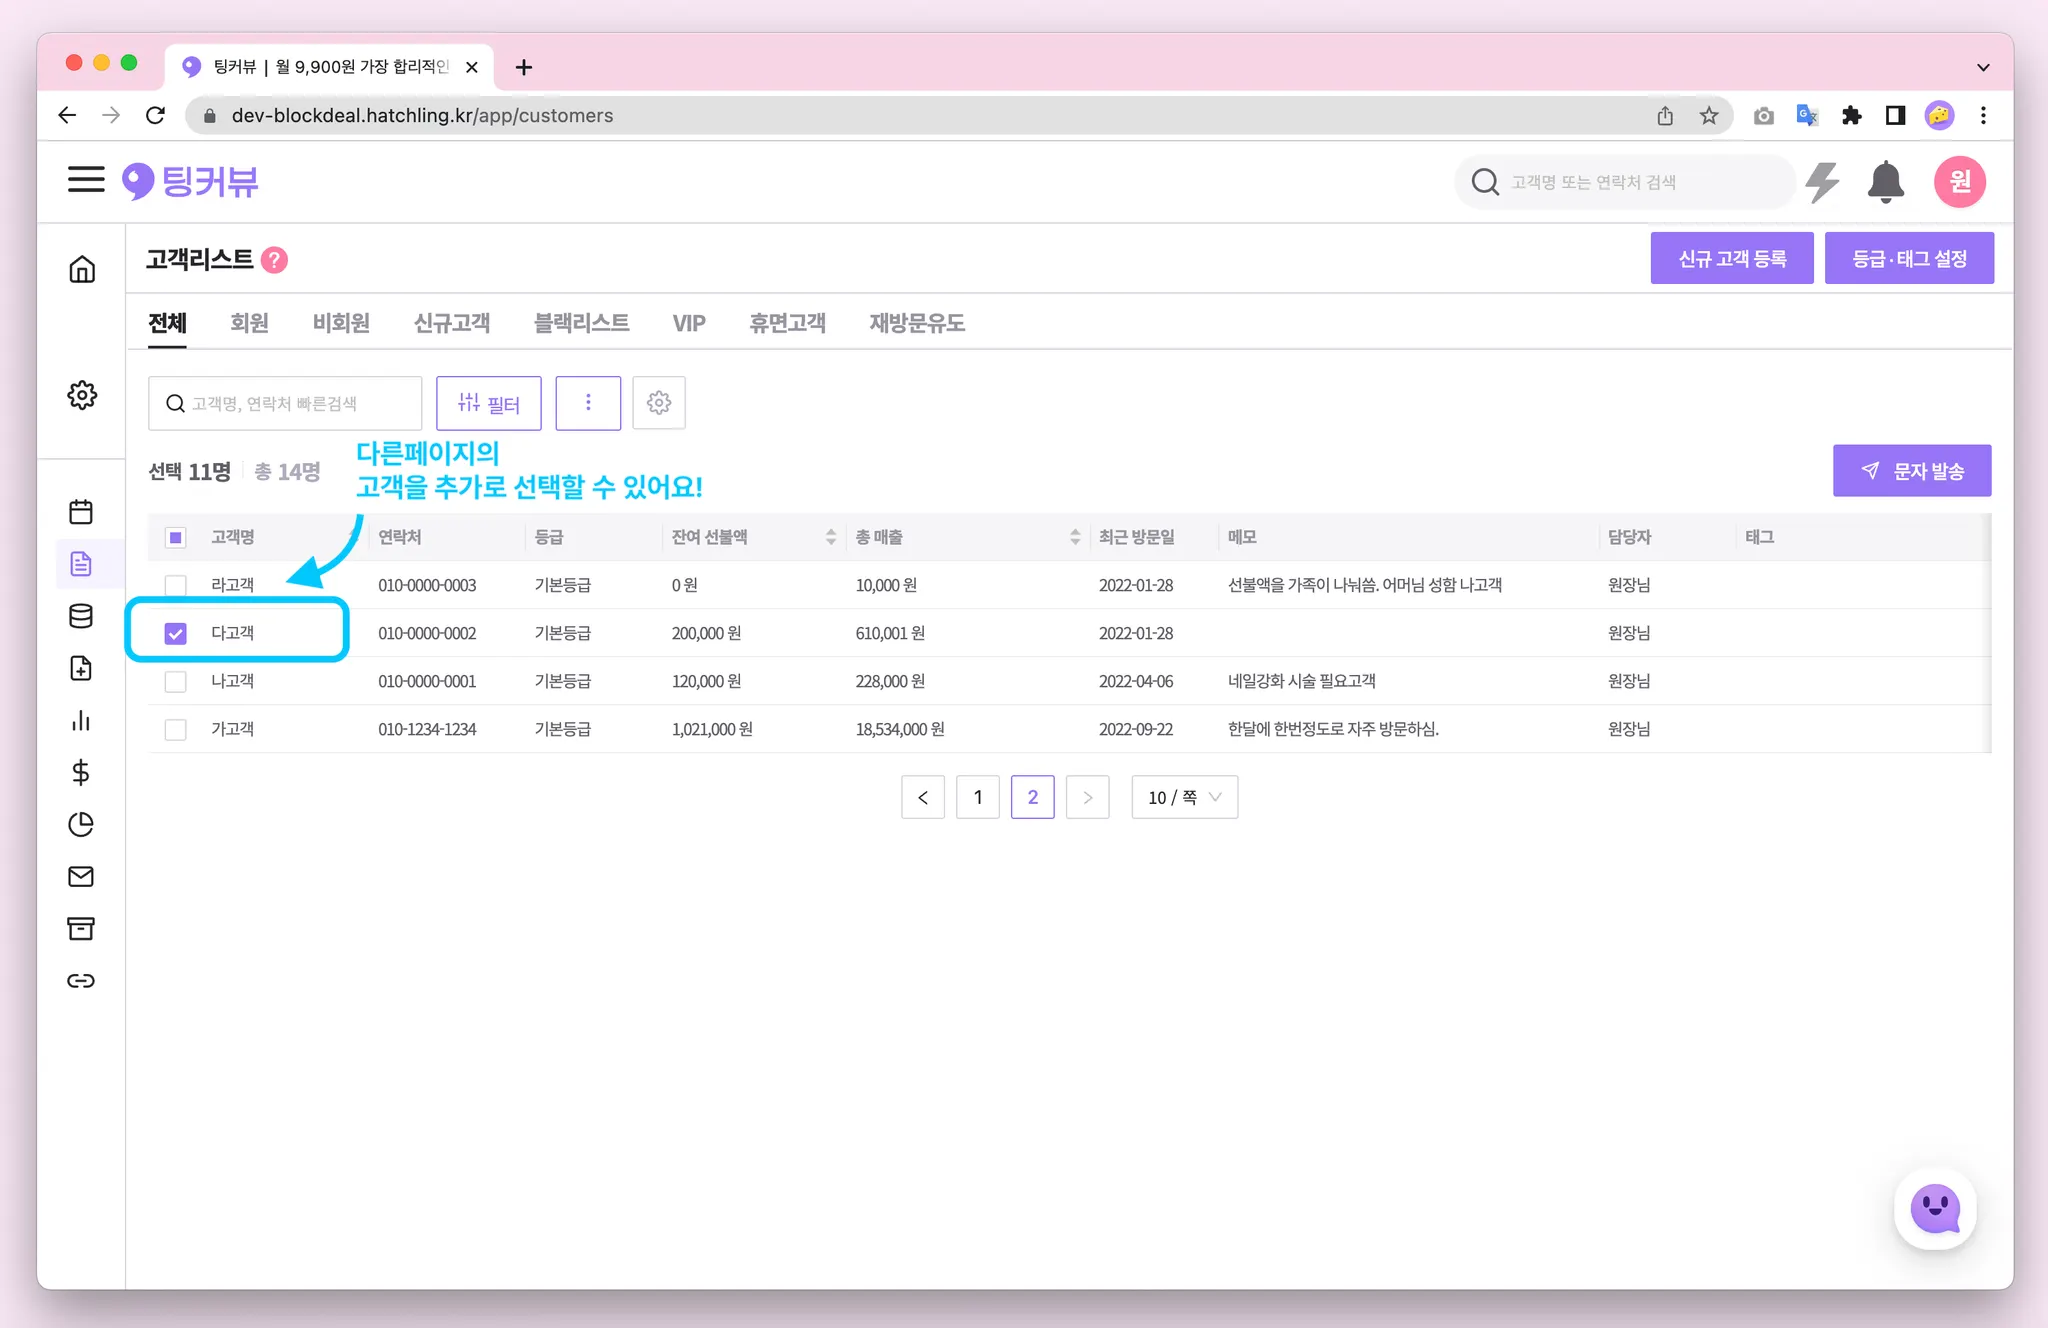Switch to the 블랙리스트 tab

pyautogui.click(x=581, y=323)
